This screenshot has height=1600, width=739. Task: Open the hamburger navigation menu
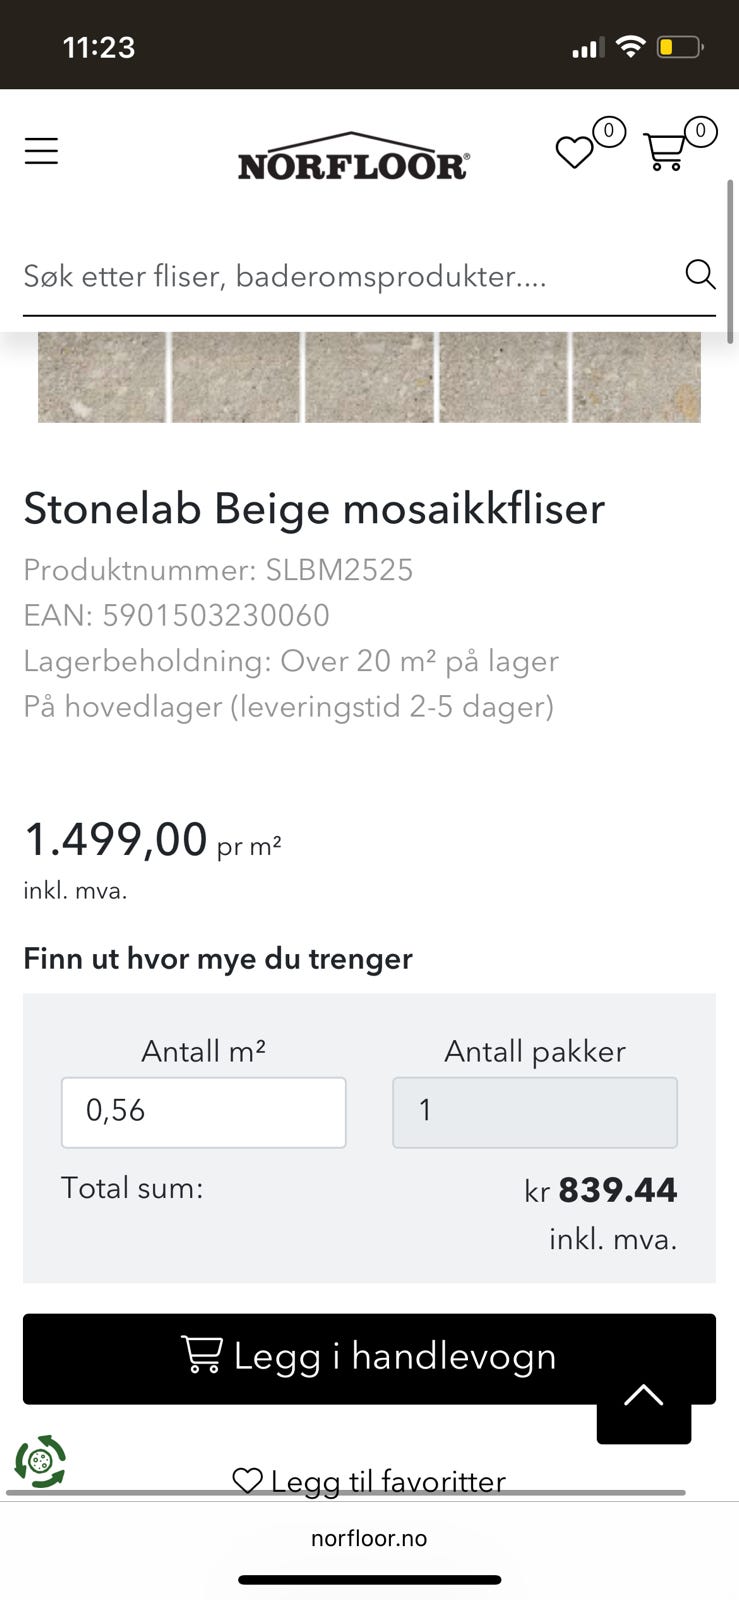pos(41,151)
